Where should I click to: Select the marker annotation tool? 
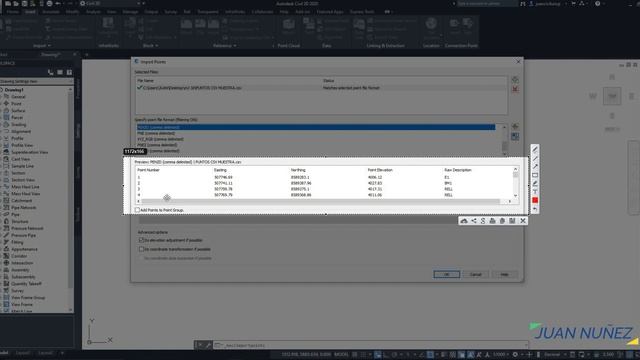(x=535, y=183)
